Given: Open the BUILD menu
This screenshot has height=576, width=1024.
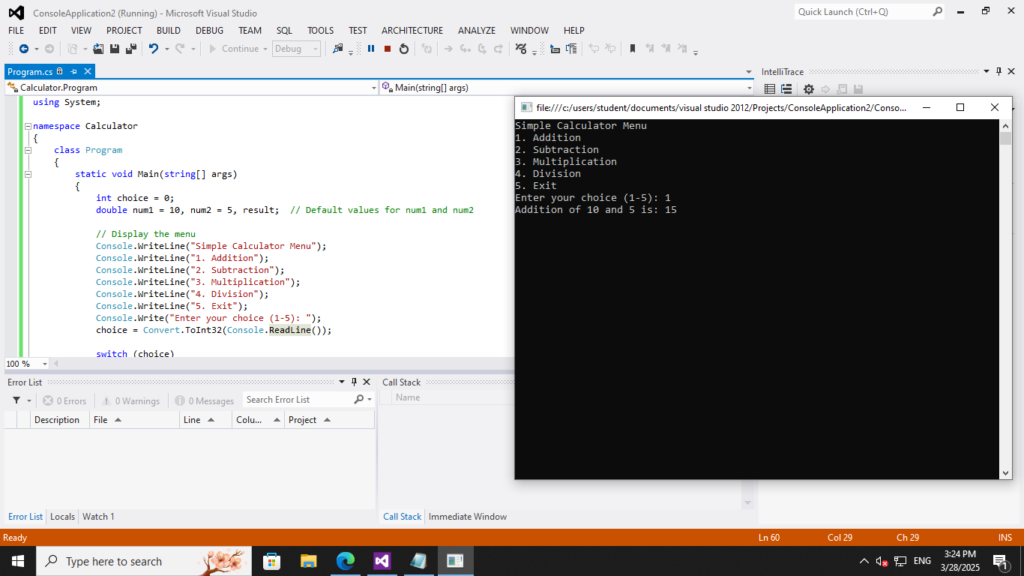Looking at the screenshot, I should coord(168,30).
